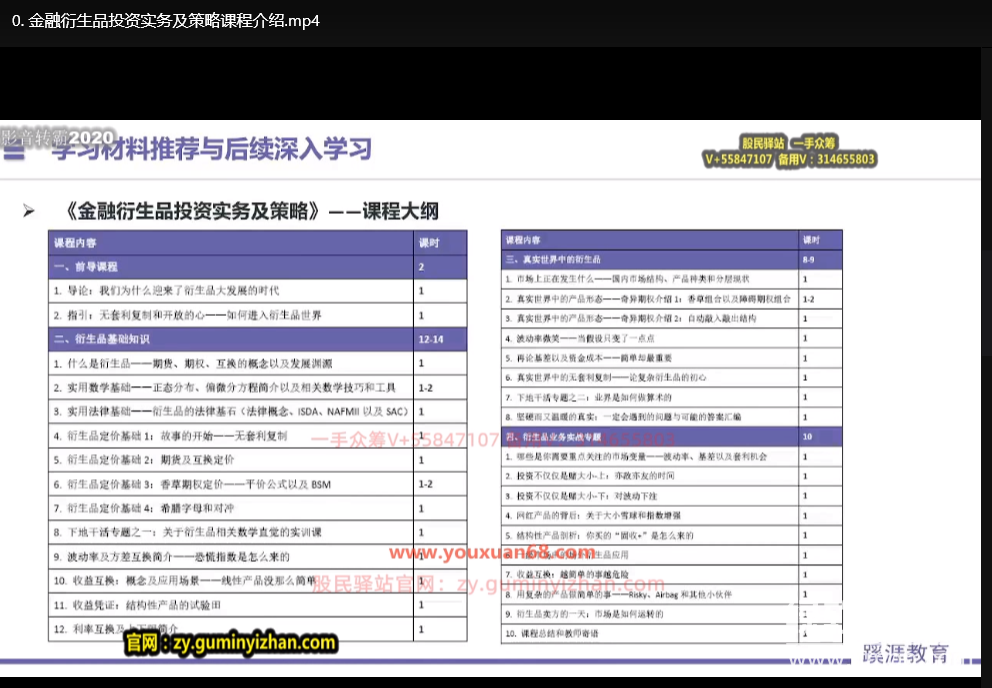Select row 波动率微笑——当假设只变了一点点

(x=672, y=338)
